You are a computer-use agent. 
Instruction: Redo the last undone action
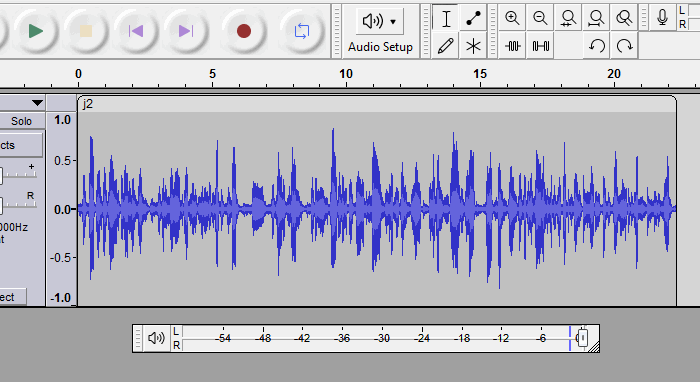tap(624, 46)
